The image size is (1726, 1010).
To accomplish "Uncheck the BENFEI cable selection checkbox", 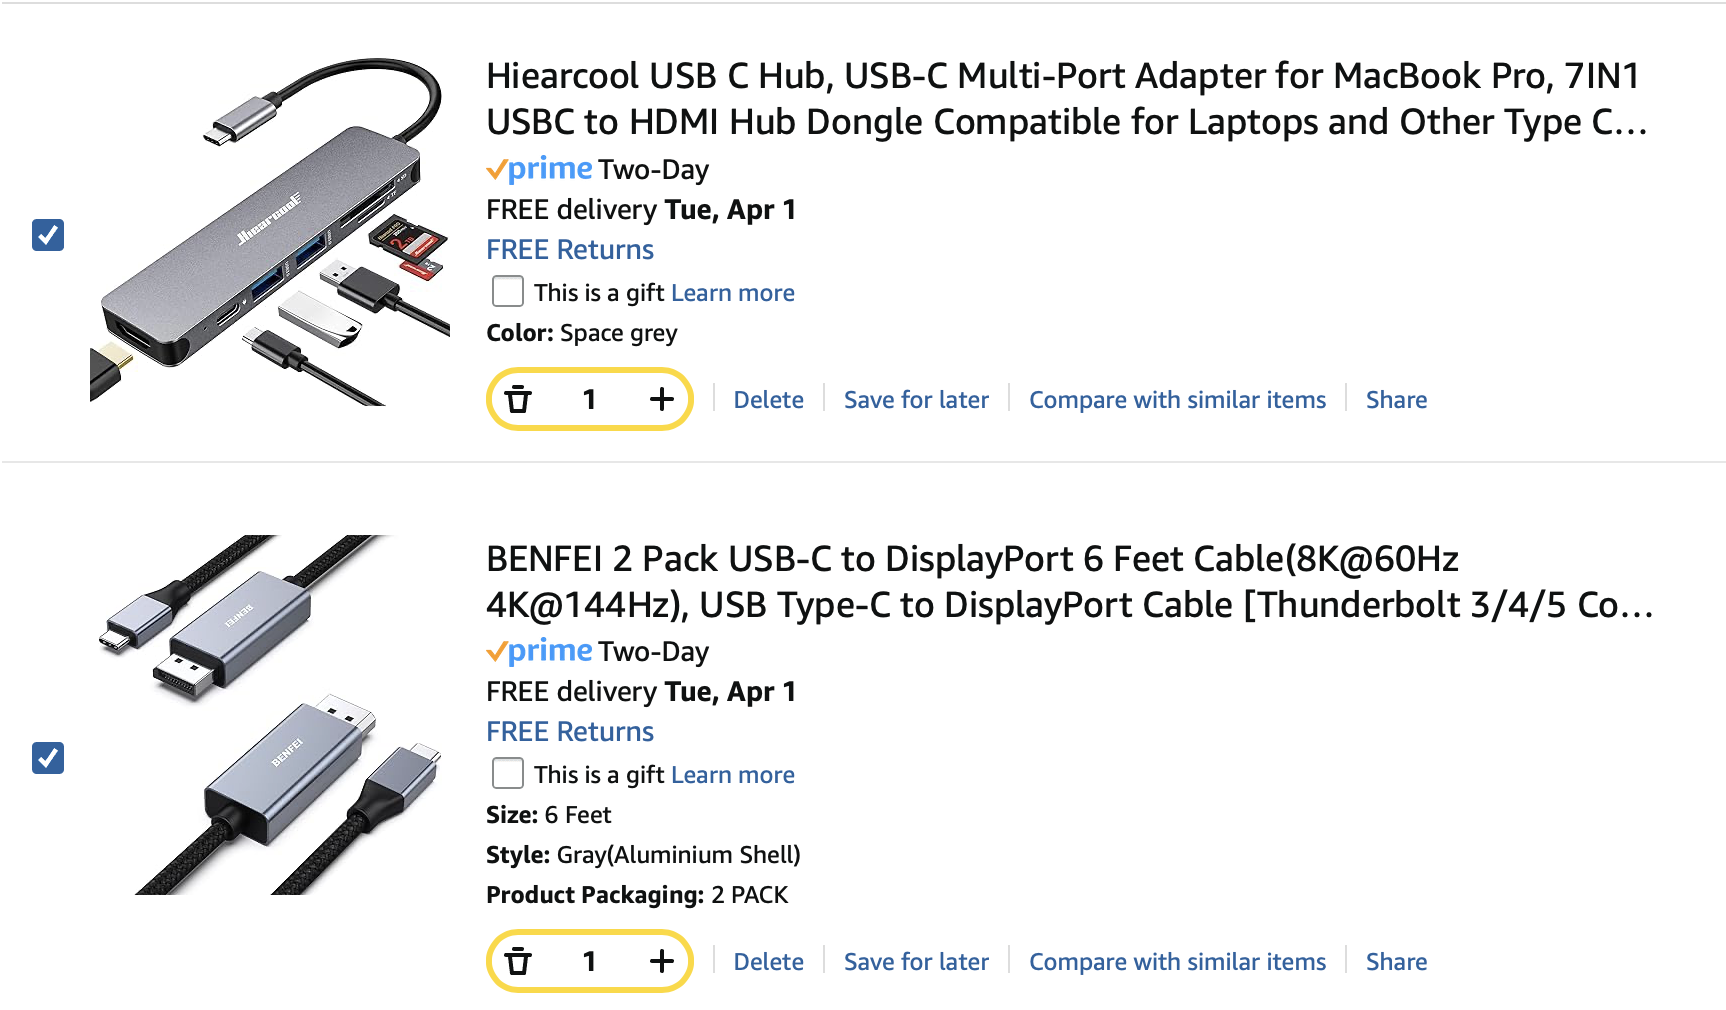I will (48, 758).
